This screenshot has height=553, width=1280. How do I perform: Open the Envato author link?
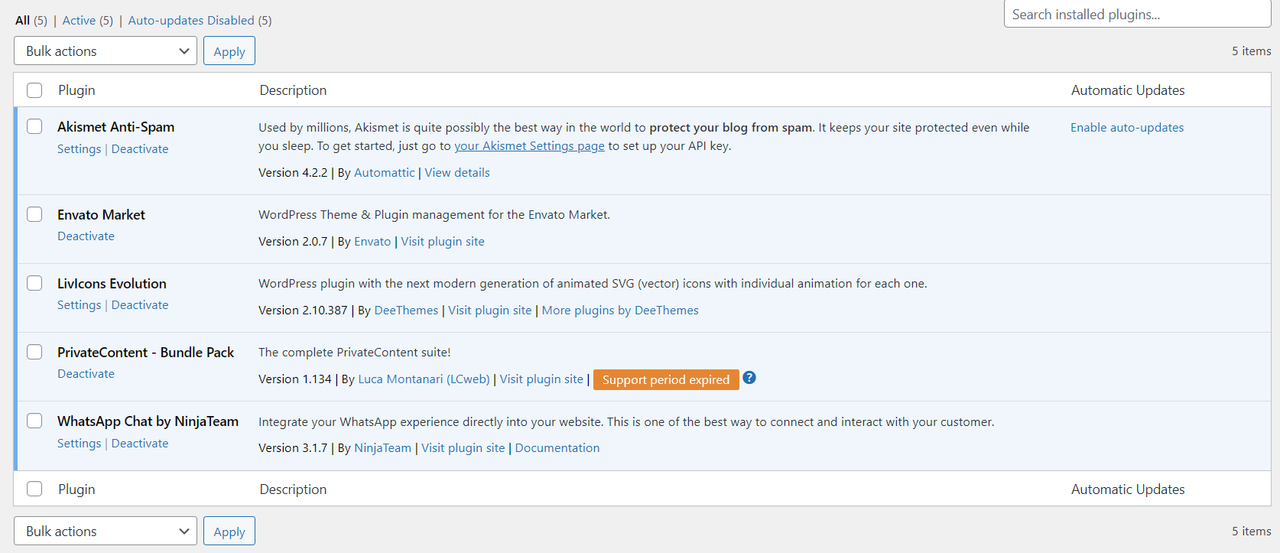[x=372, y=241]
